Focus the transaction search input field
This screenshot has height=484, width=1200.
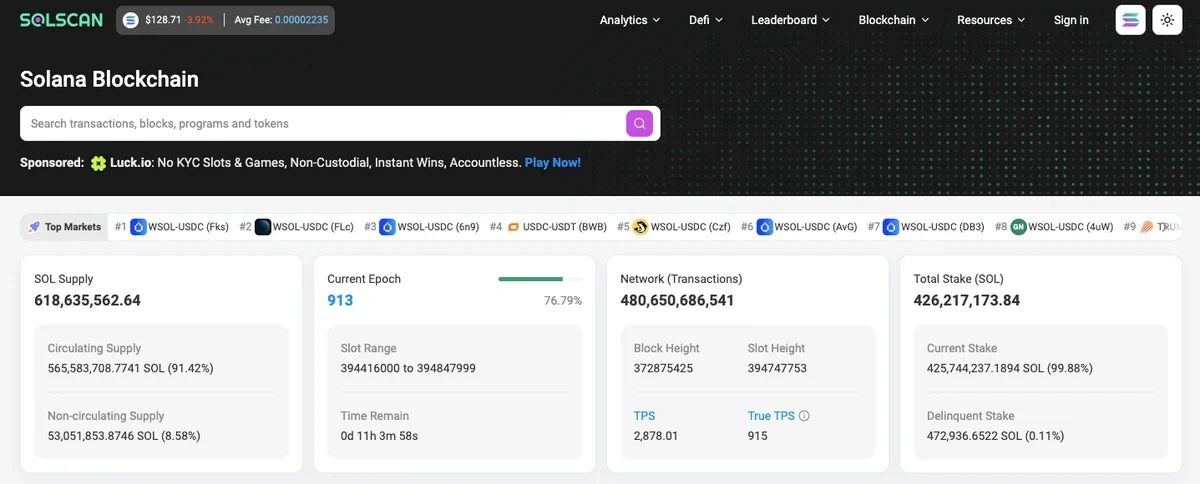click(320, 124)
